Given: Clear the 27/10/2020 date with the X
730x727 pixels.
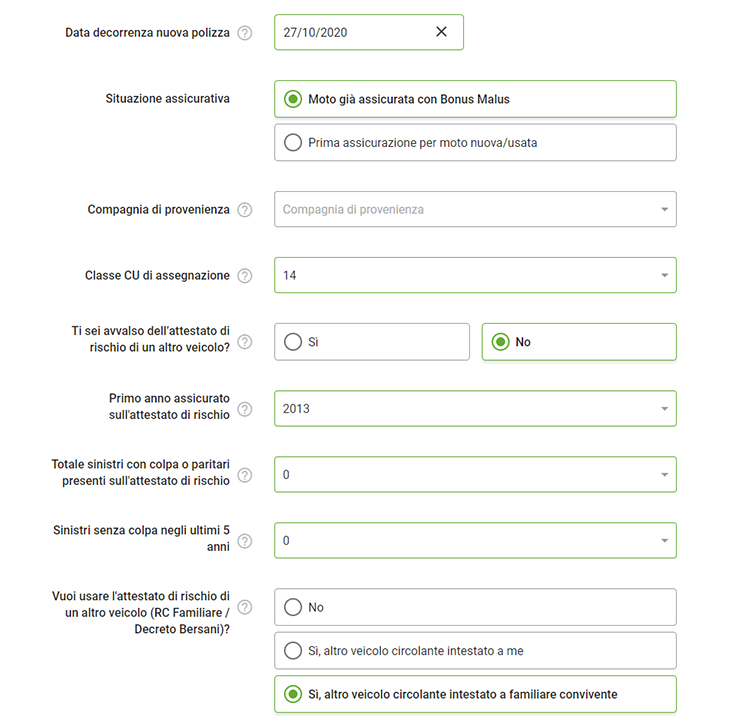Looking at the screenshot, I should coord(442,32).
